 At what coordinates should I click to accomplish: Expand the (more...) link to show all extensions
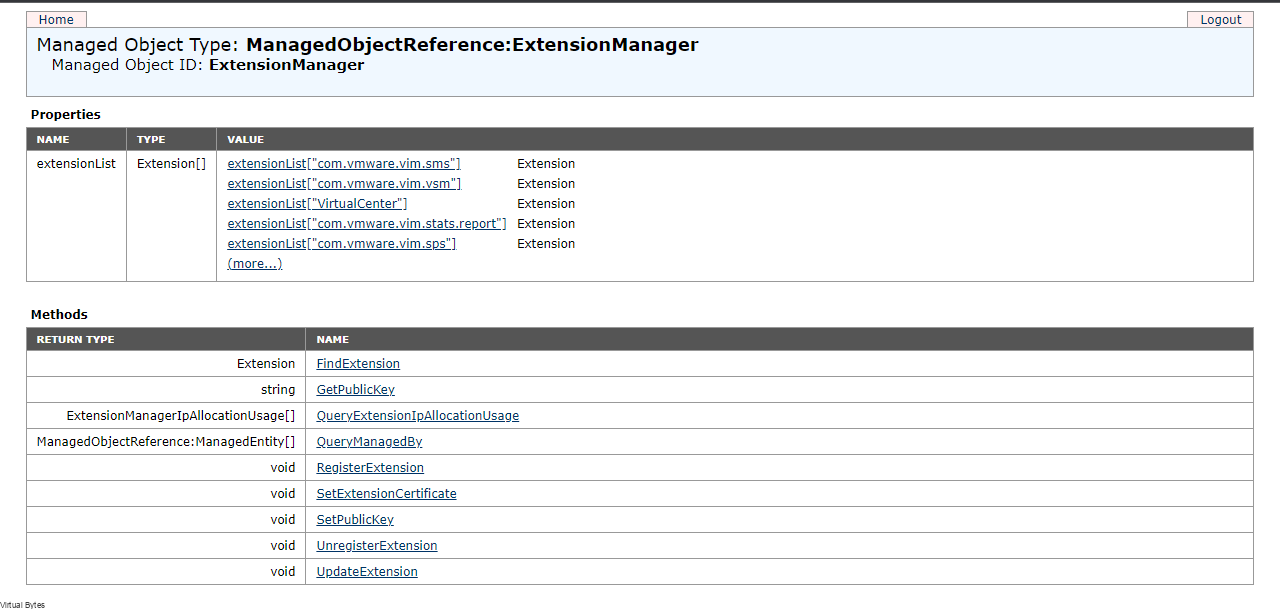[254, 263]
